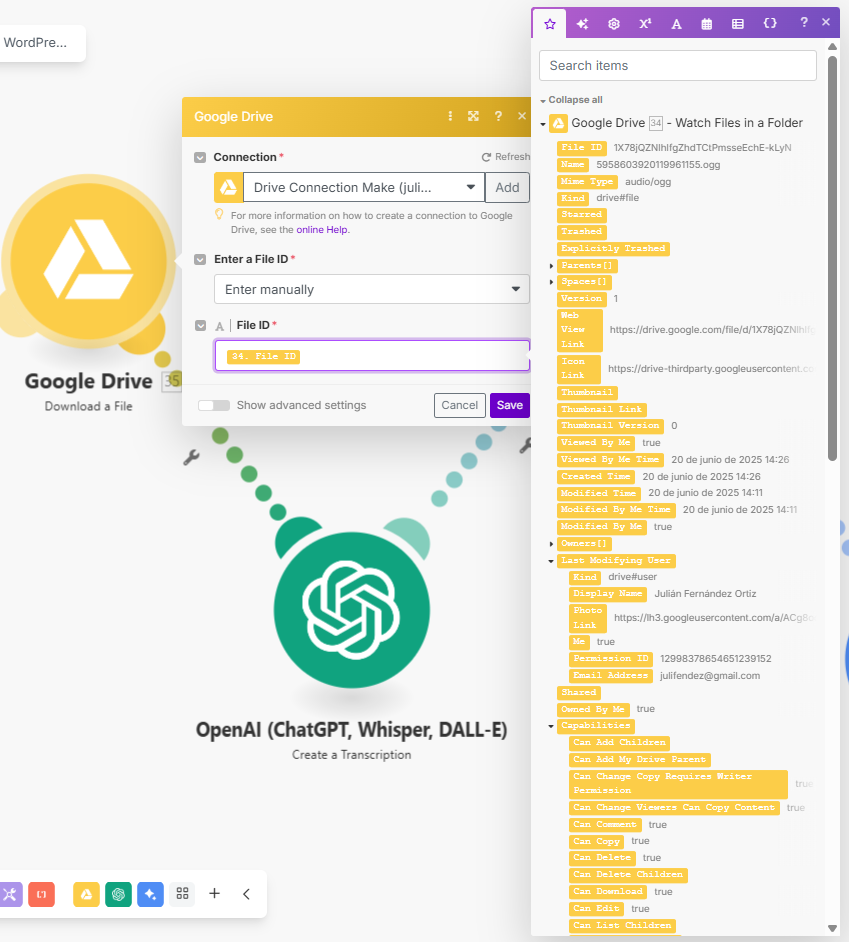Select the Modified Time pill
849x942 pixels.
(598, 493)
